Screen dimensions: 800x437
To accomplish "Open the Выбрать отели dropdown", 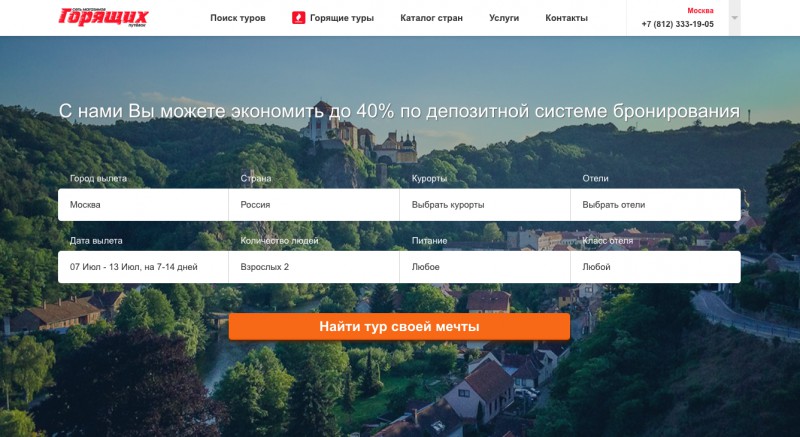I will click(x=656, y=204).
